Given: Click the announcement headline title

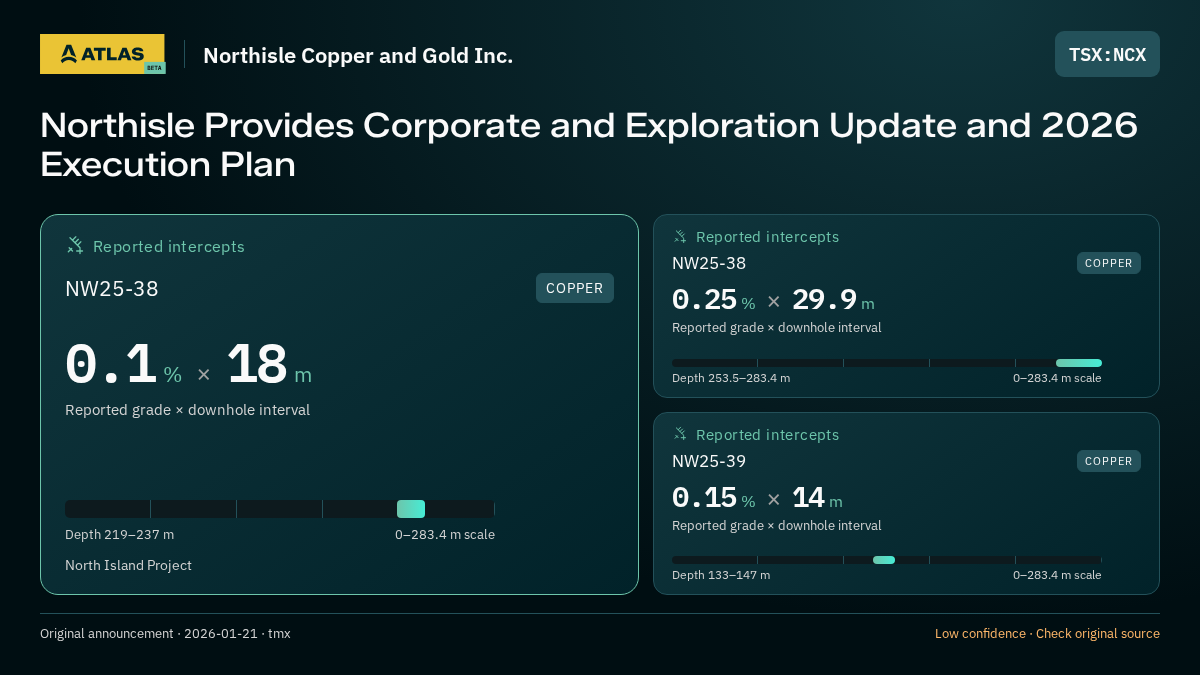Looking at the screenshot, I should [x=589, y=144].
